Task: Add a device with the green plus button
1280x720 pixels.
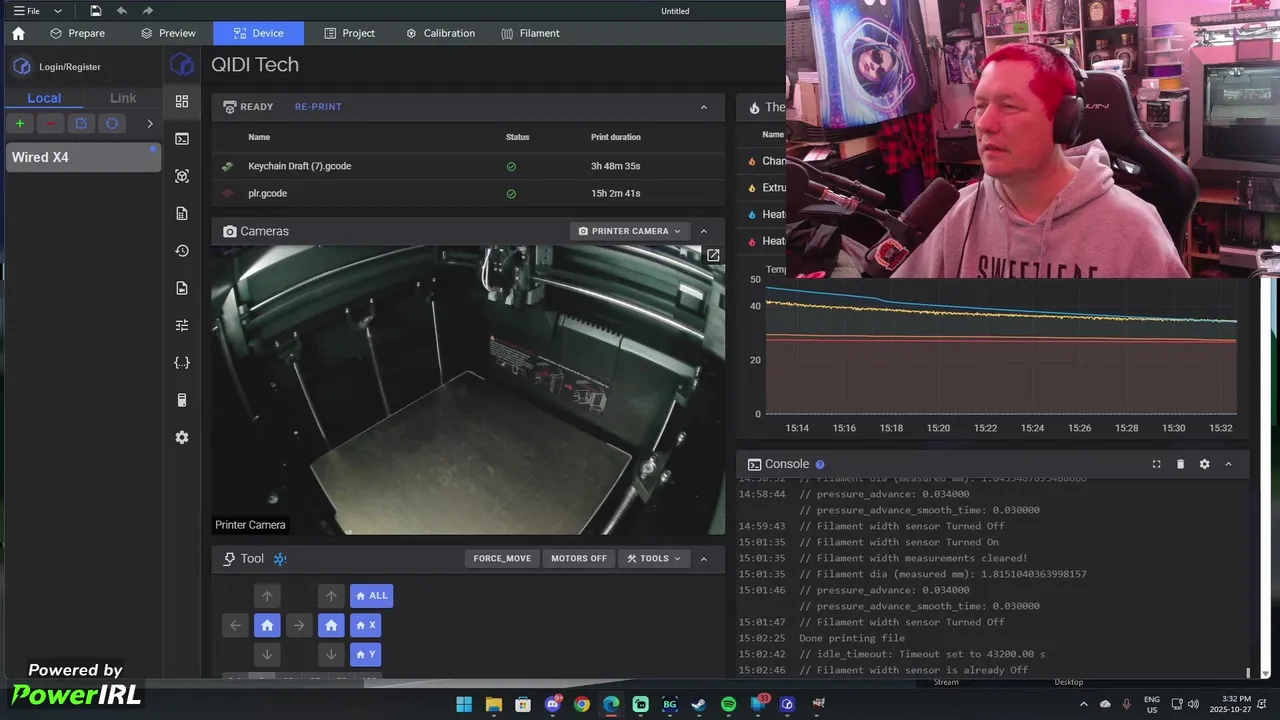Action: [x=19, y=123]
